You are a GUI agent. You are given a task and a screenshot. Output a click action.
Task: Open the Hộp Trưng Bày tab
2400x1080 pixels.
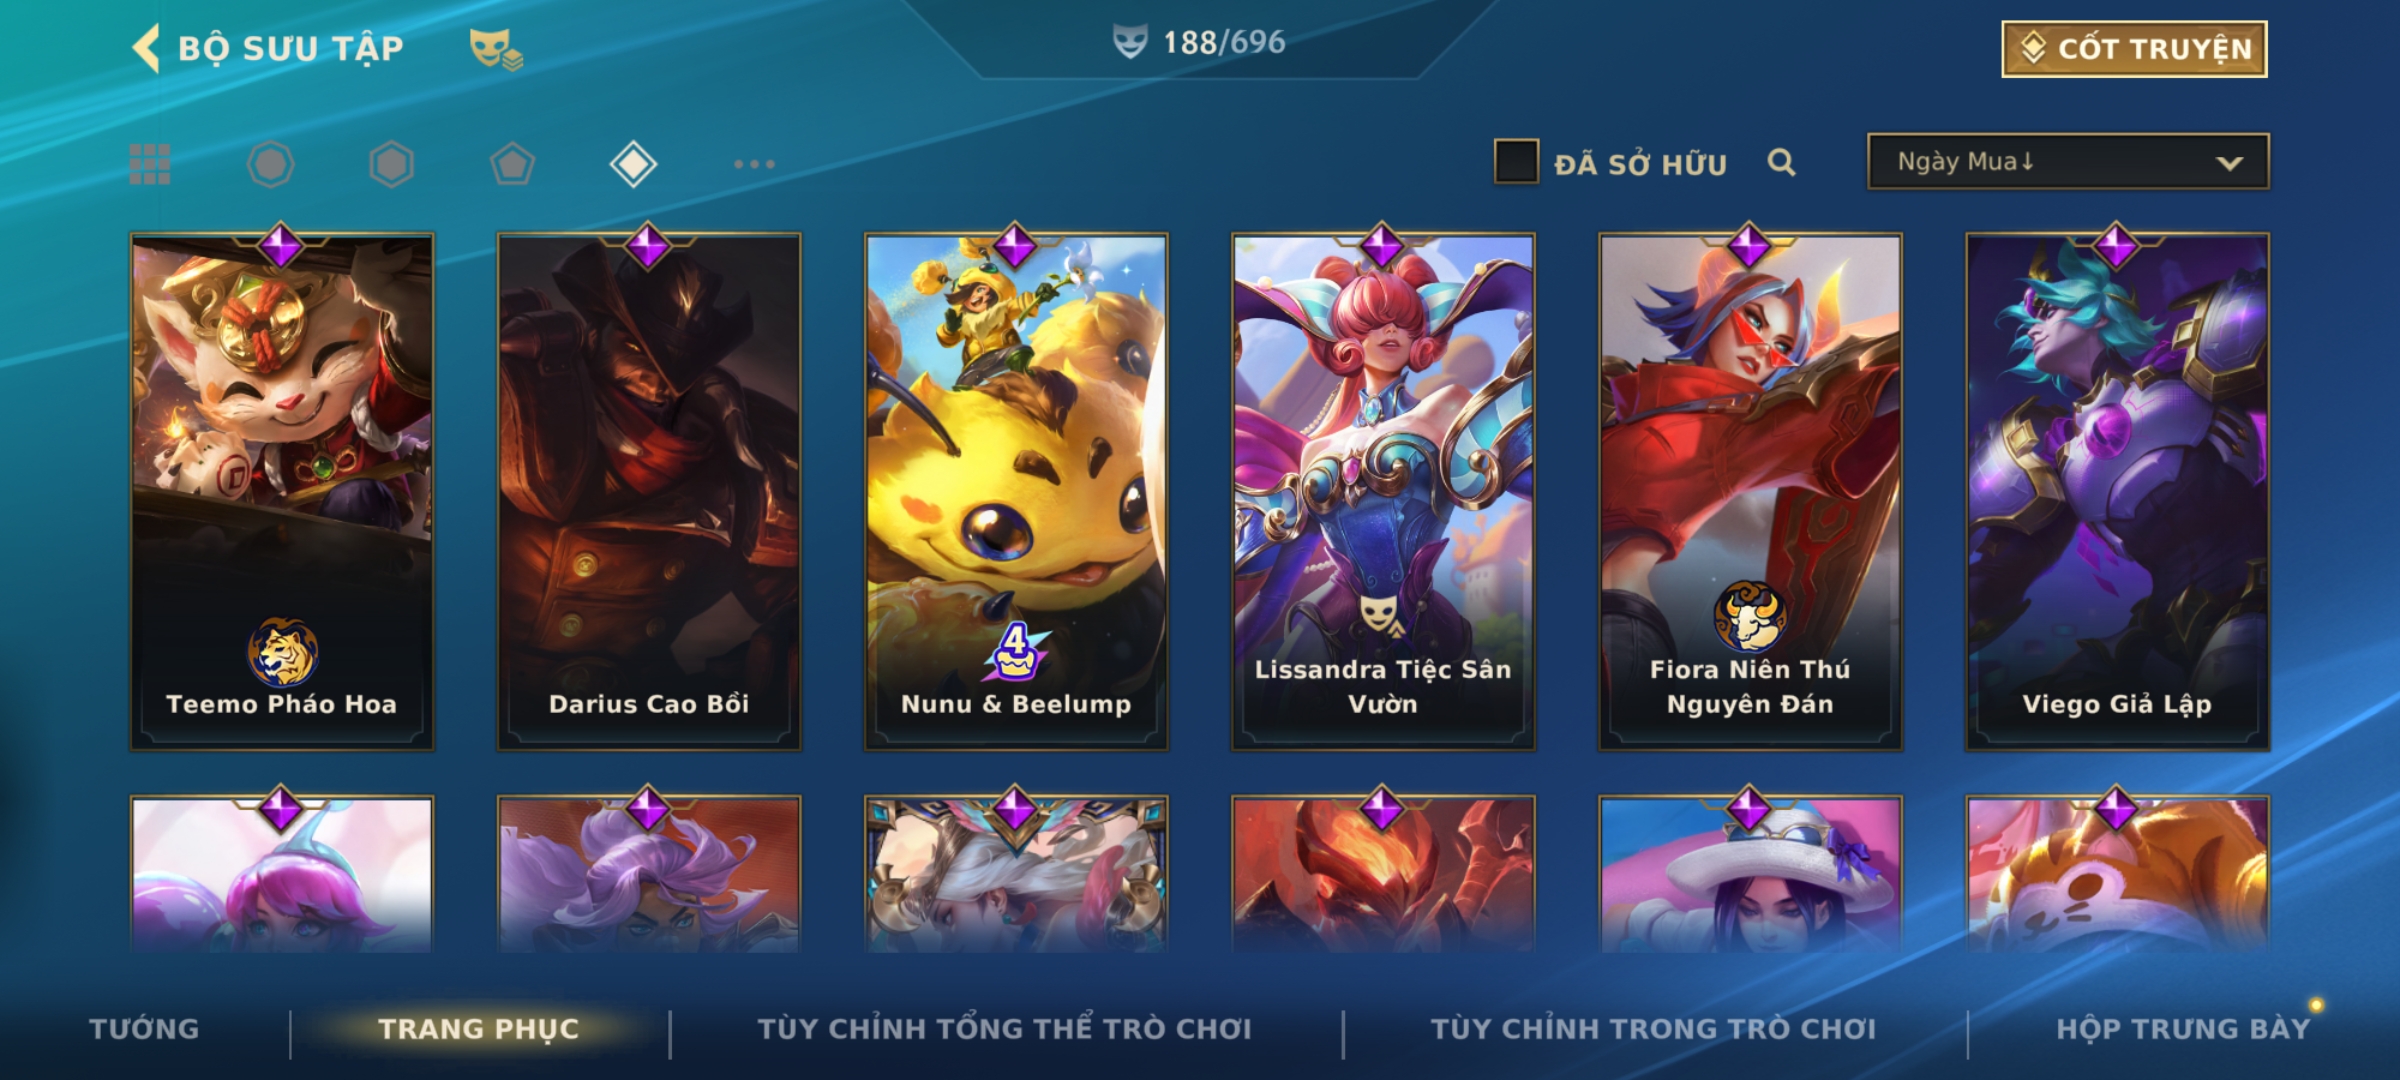2183,1029
